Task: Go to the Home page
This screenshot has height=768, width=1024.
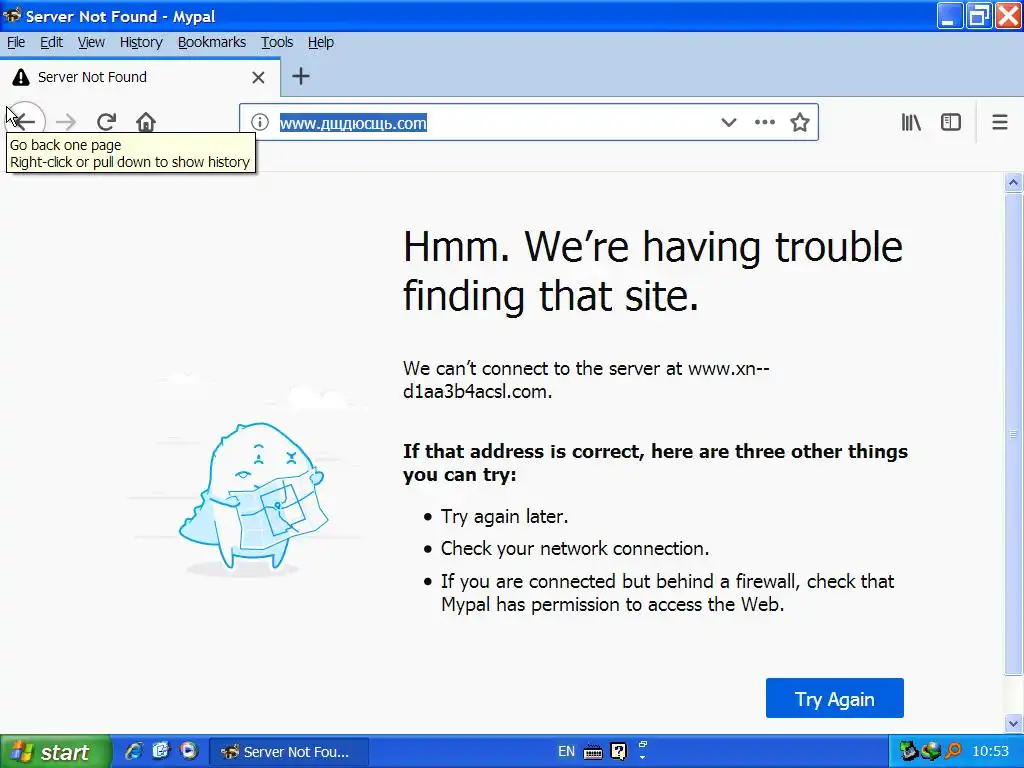Action: pyautogui.click(x=146, y=122)
